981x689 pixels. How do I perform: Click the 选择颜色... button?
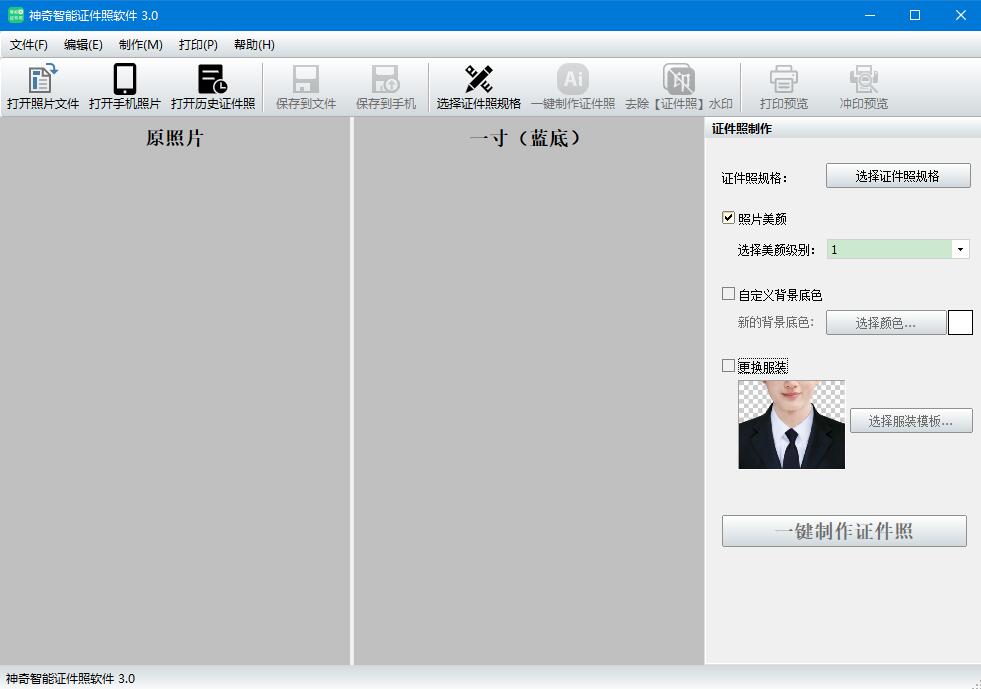886,323
